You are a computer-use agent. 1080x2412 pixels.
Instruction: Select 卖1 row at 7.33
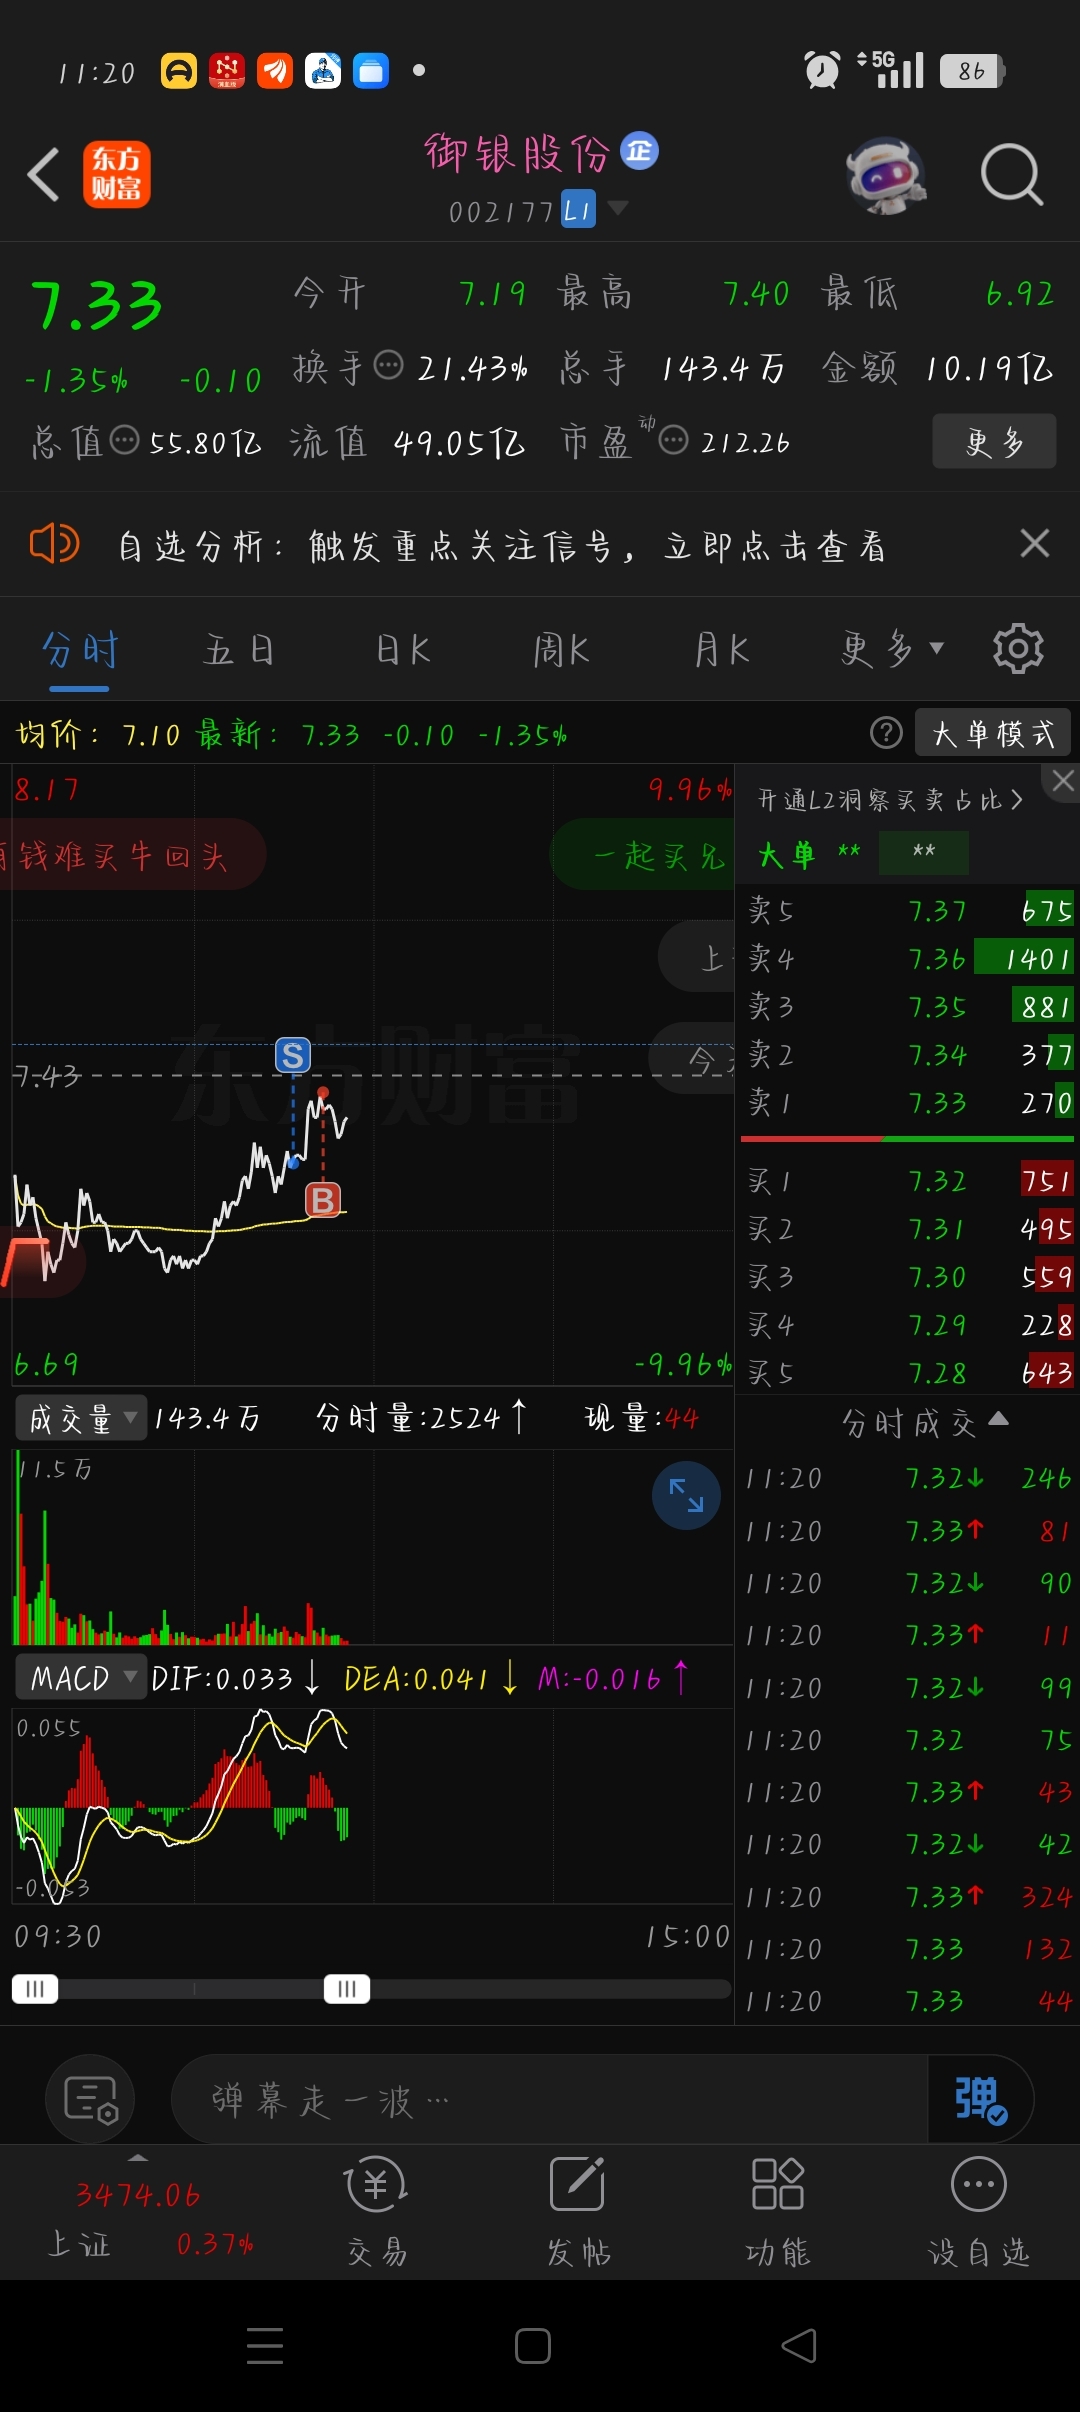click(x=910, y=1102)
